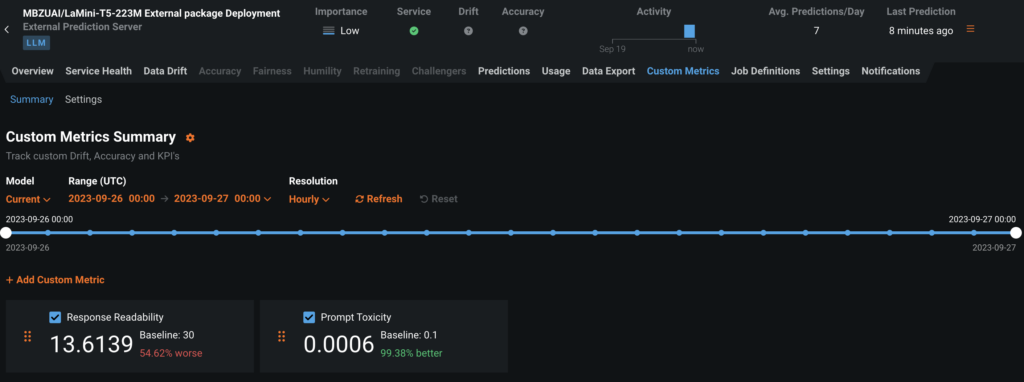Click the gear icon next to Custom Metrics Summary
Viewport: 1024px width, 382px height.
pyautogui.click(x=190, y=138)
